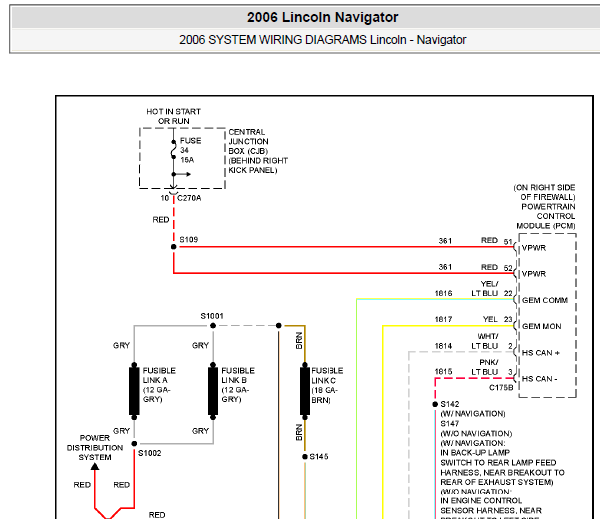
Task: Click the "GEM COMM" pin label
Action: click(545, 300)
